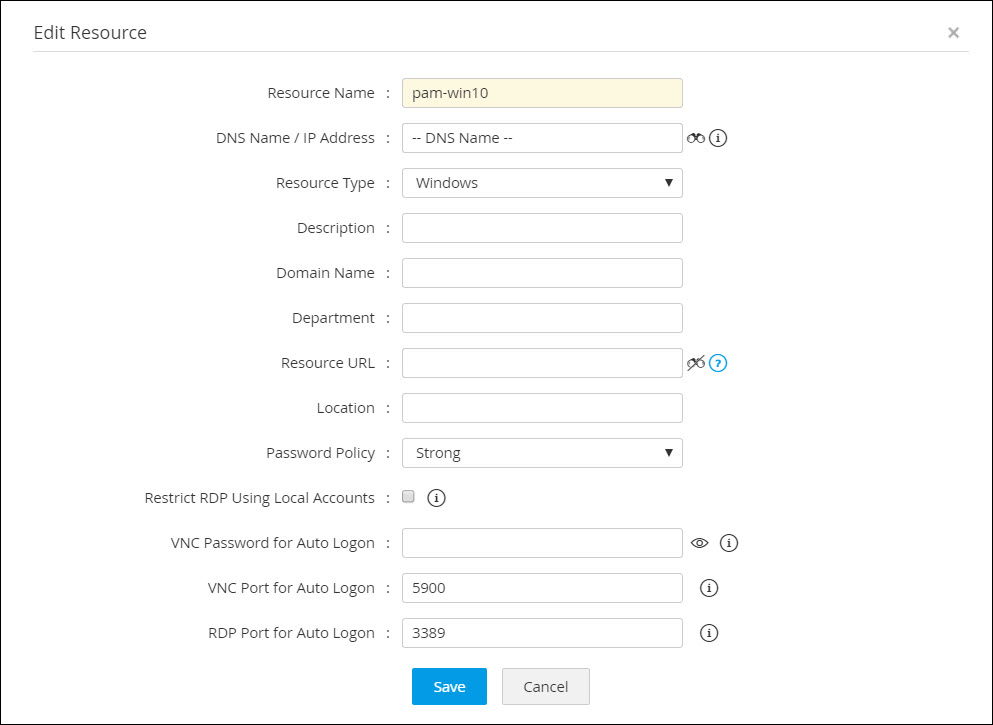Image resolution: width=993 pixels, height=725 pixels.
Task: Click info icon for RDP Port
Action: point(709,633)
